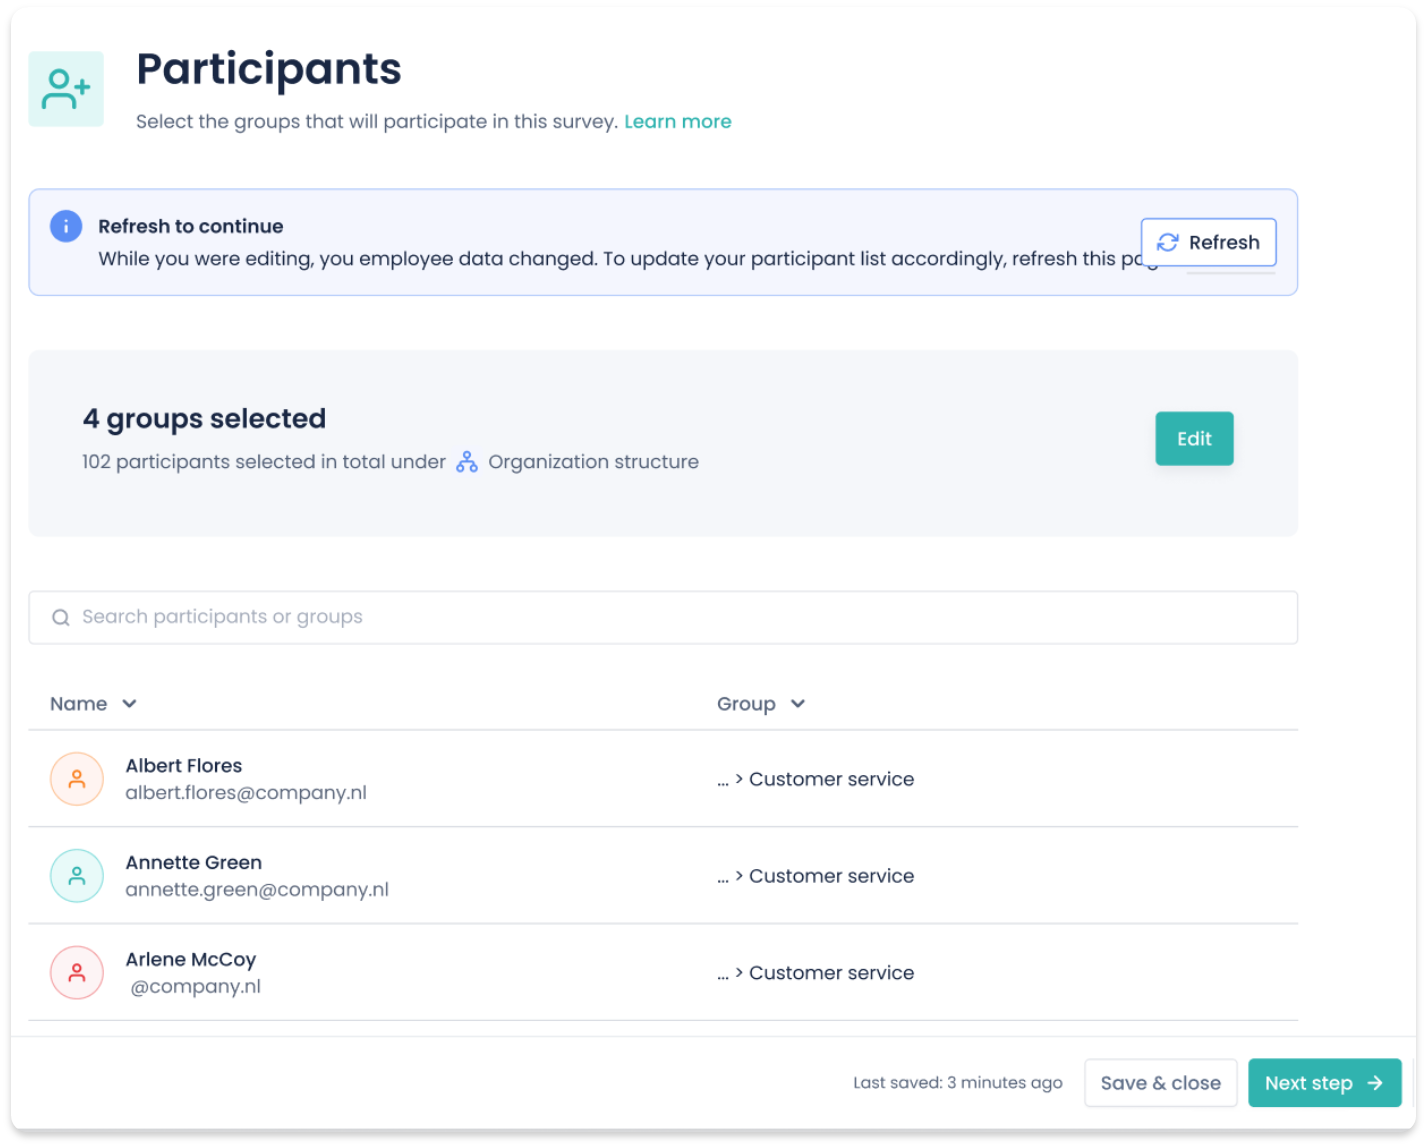Expand Albert Flores's group path ellipsis
The width and height of the screenshot is (1427, 1147).
[723, 780]
